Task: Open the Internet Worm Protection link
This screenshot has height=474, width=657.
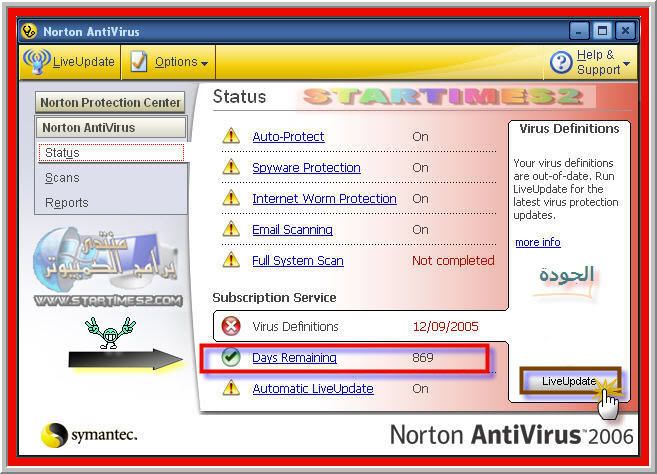Action: pyautogui.click(x=324, y=199)
